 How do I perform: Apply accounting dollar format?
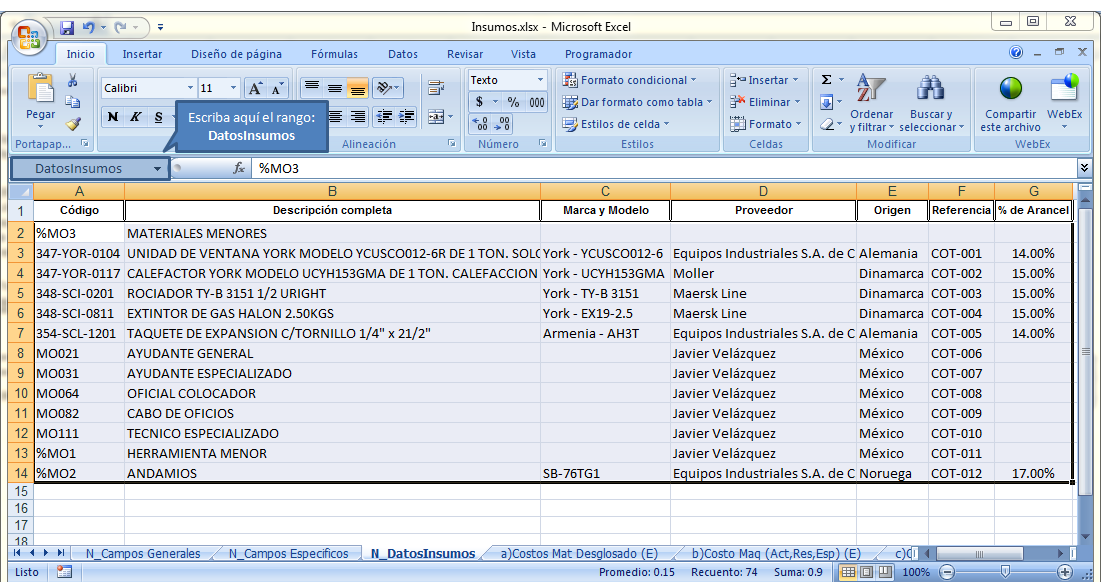480,102
